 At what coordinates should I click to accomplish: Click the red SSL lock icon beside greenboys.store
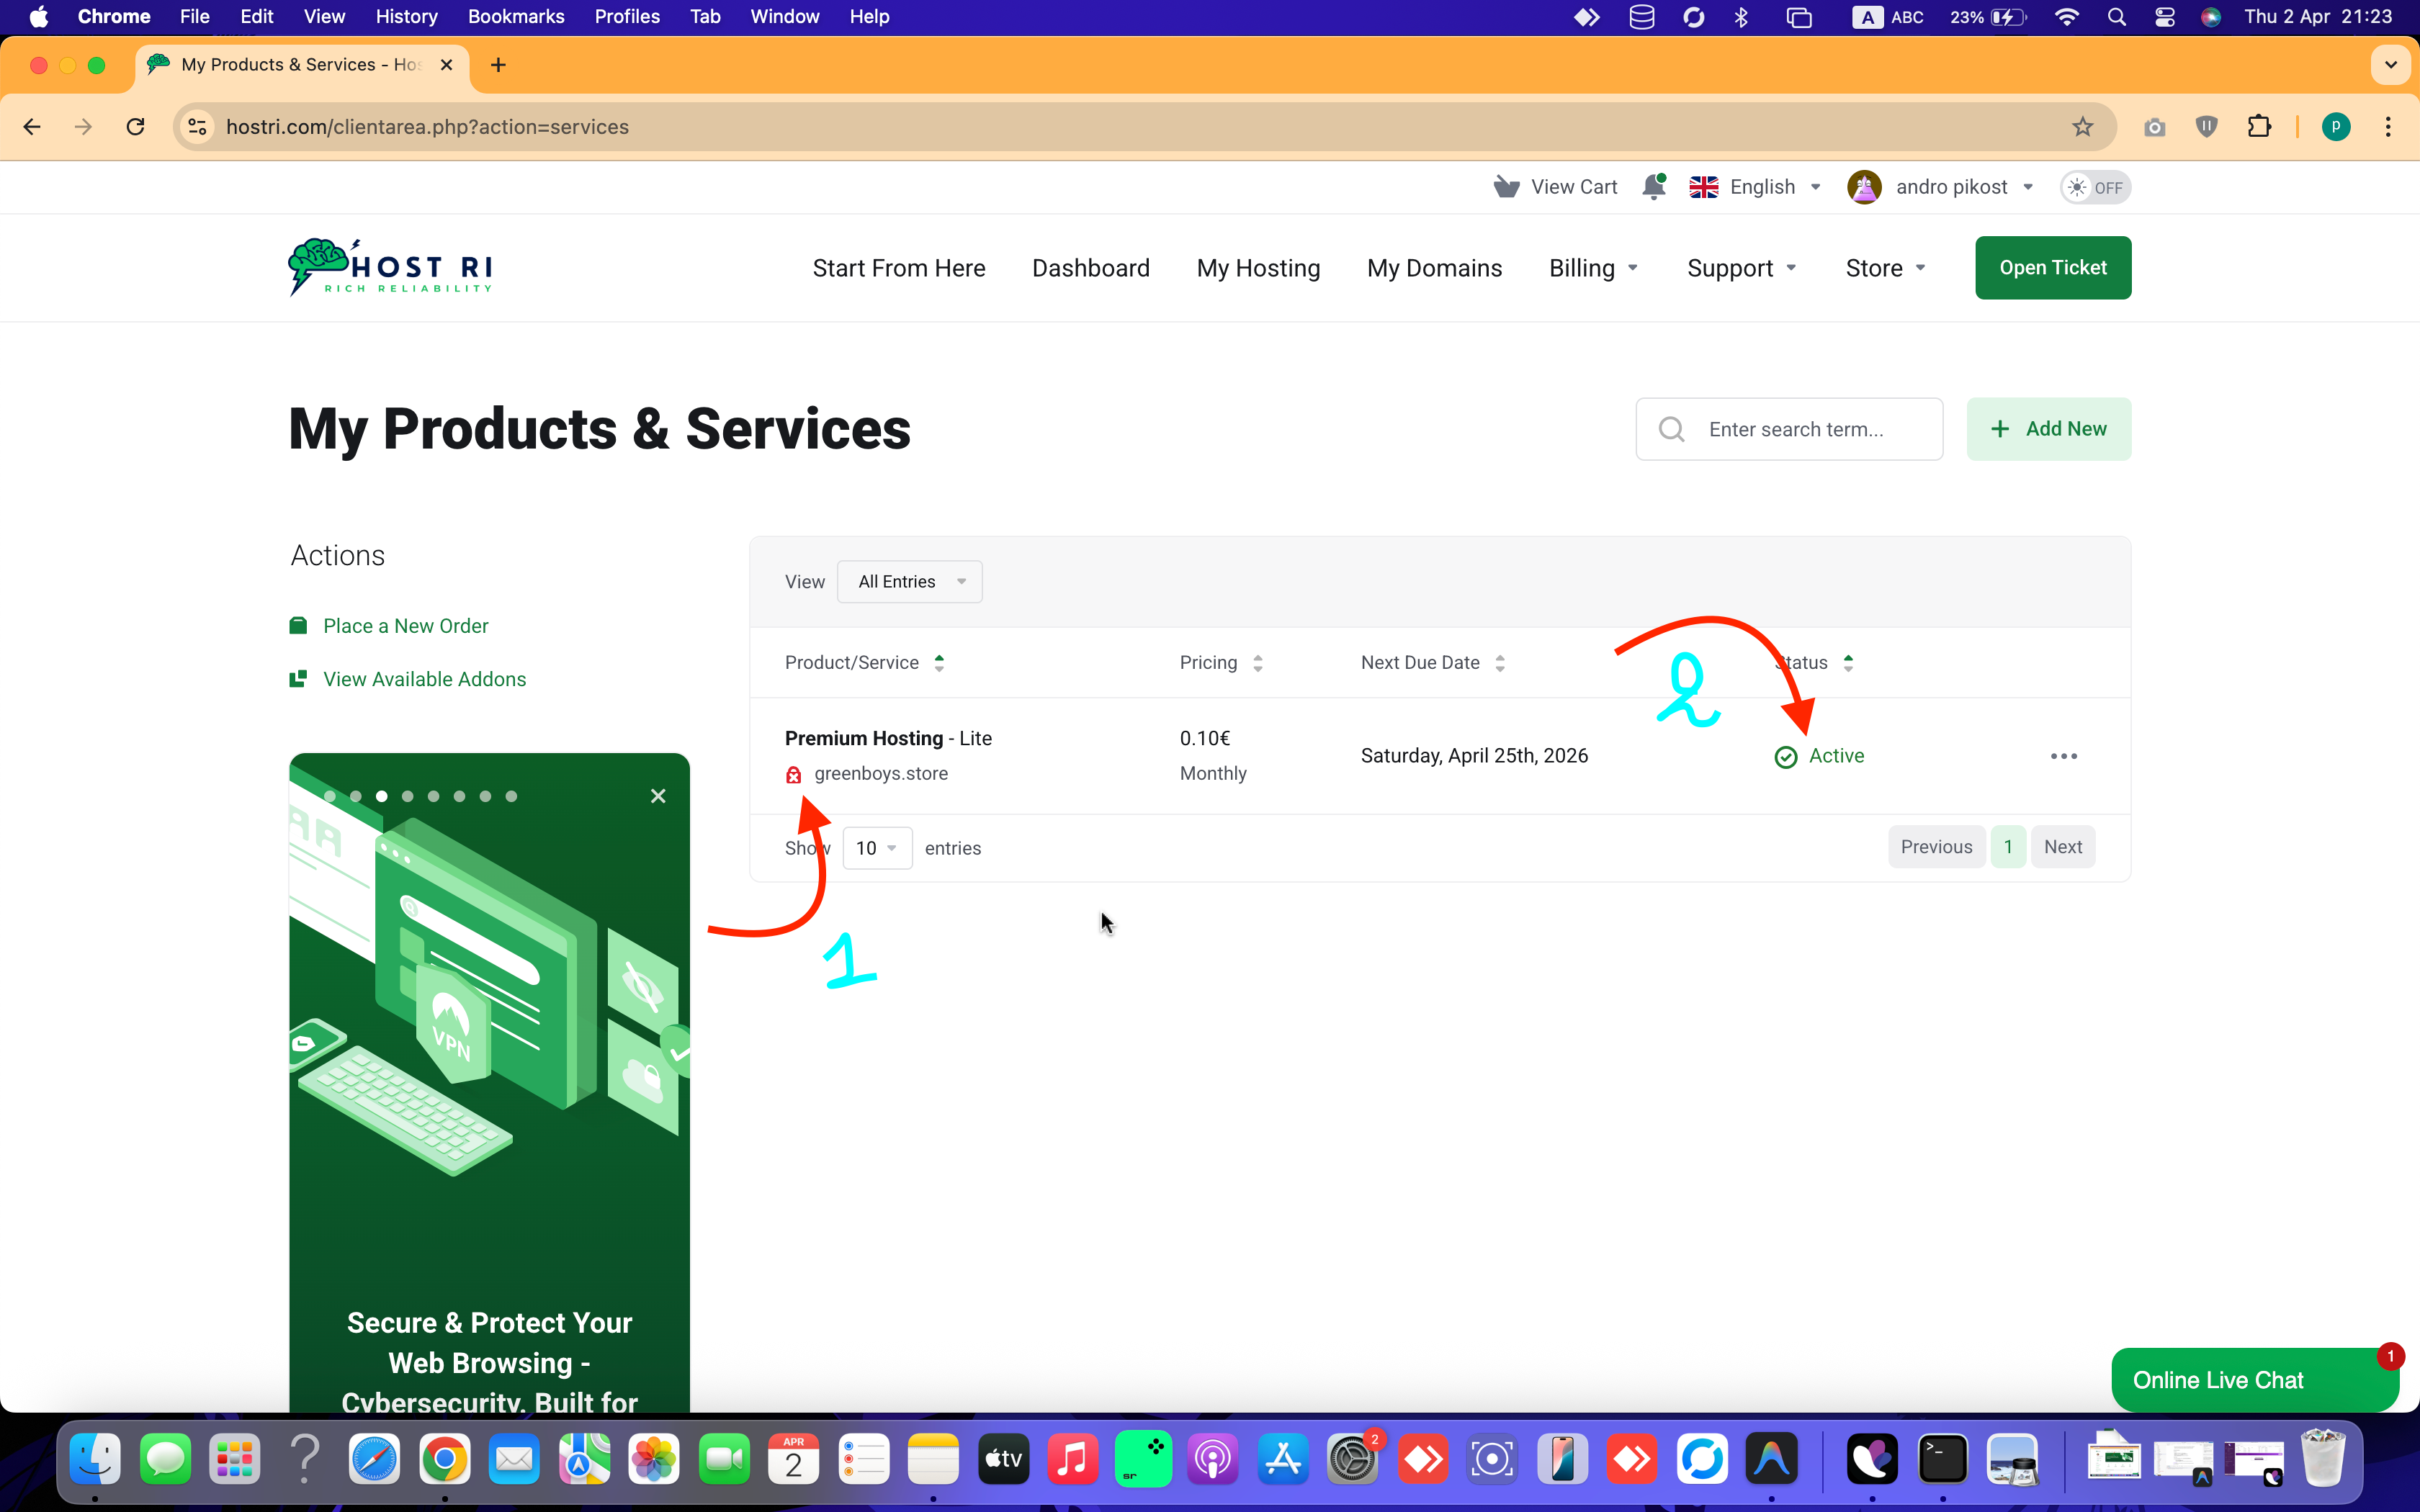[x=793, y=775]
